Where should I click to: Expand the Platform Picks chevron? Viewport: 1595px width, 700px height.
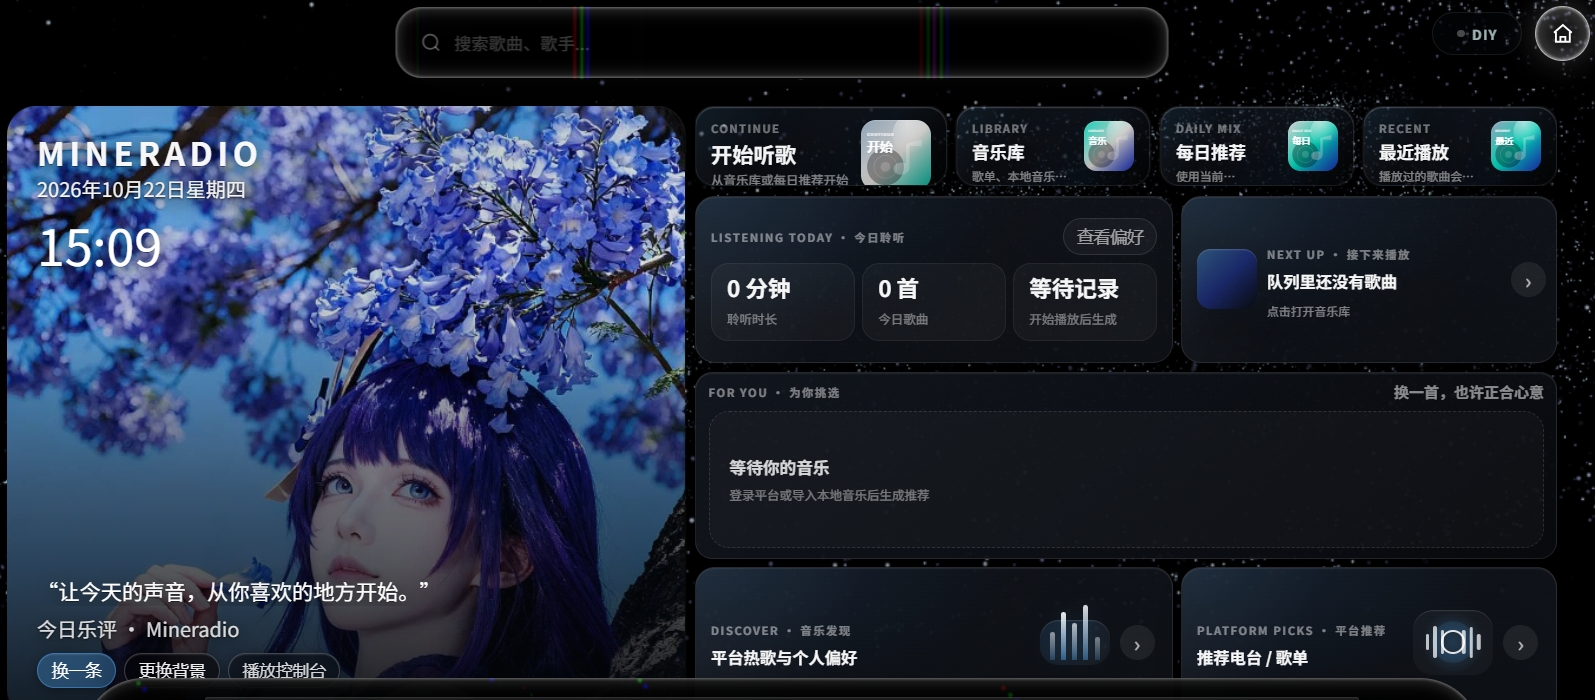[1521, 645]
